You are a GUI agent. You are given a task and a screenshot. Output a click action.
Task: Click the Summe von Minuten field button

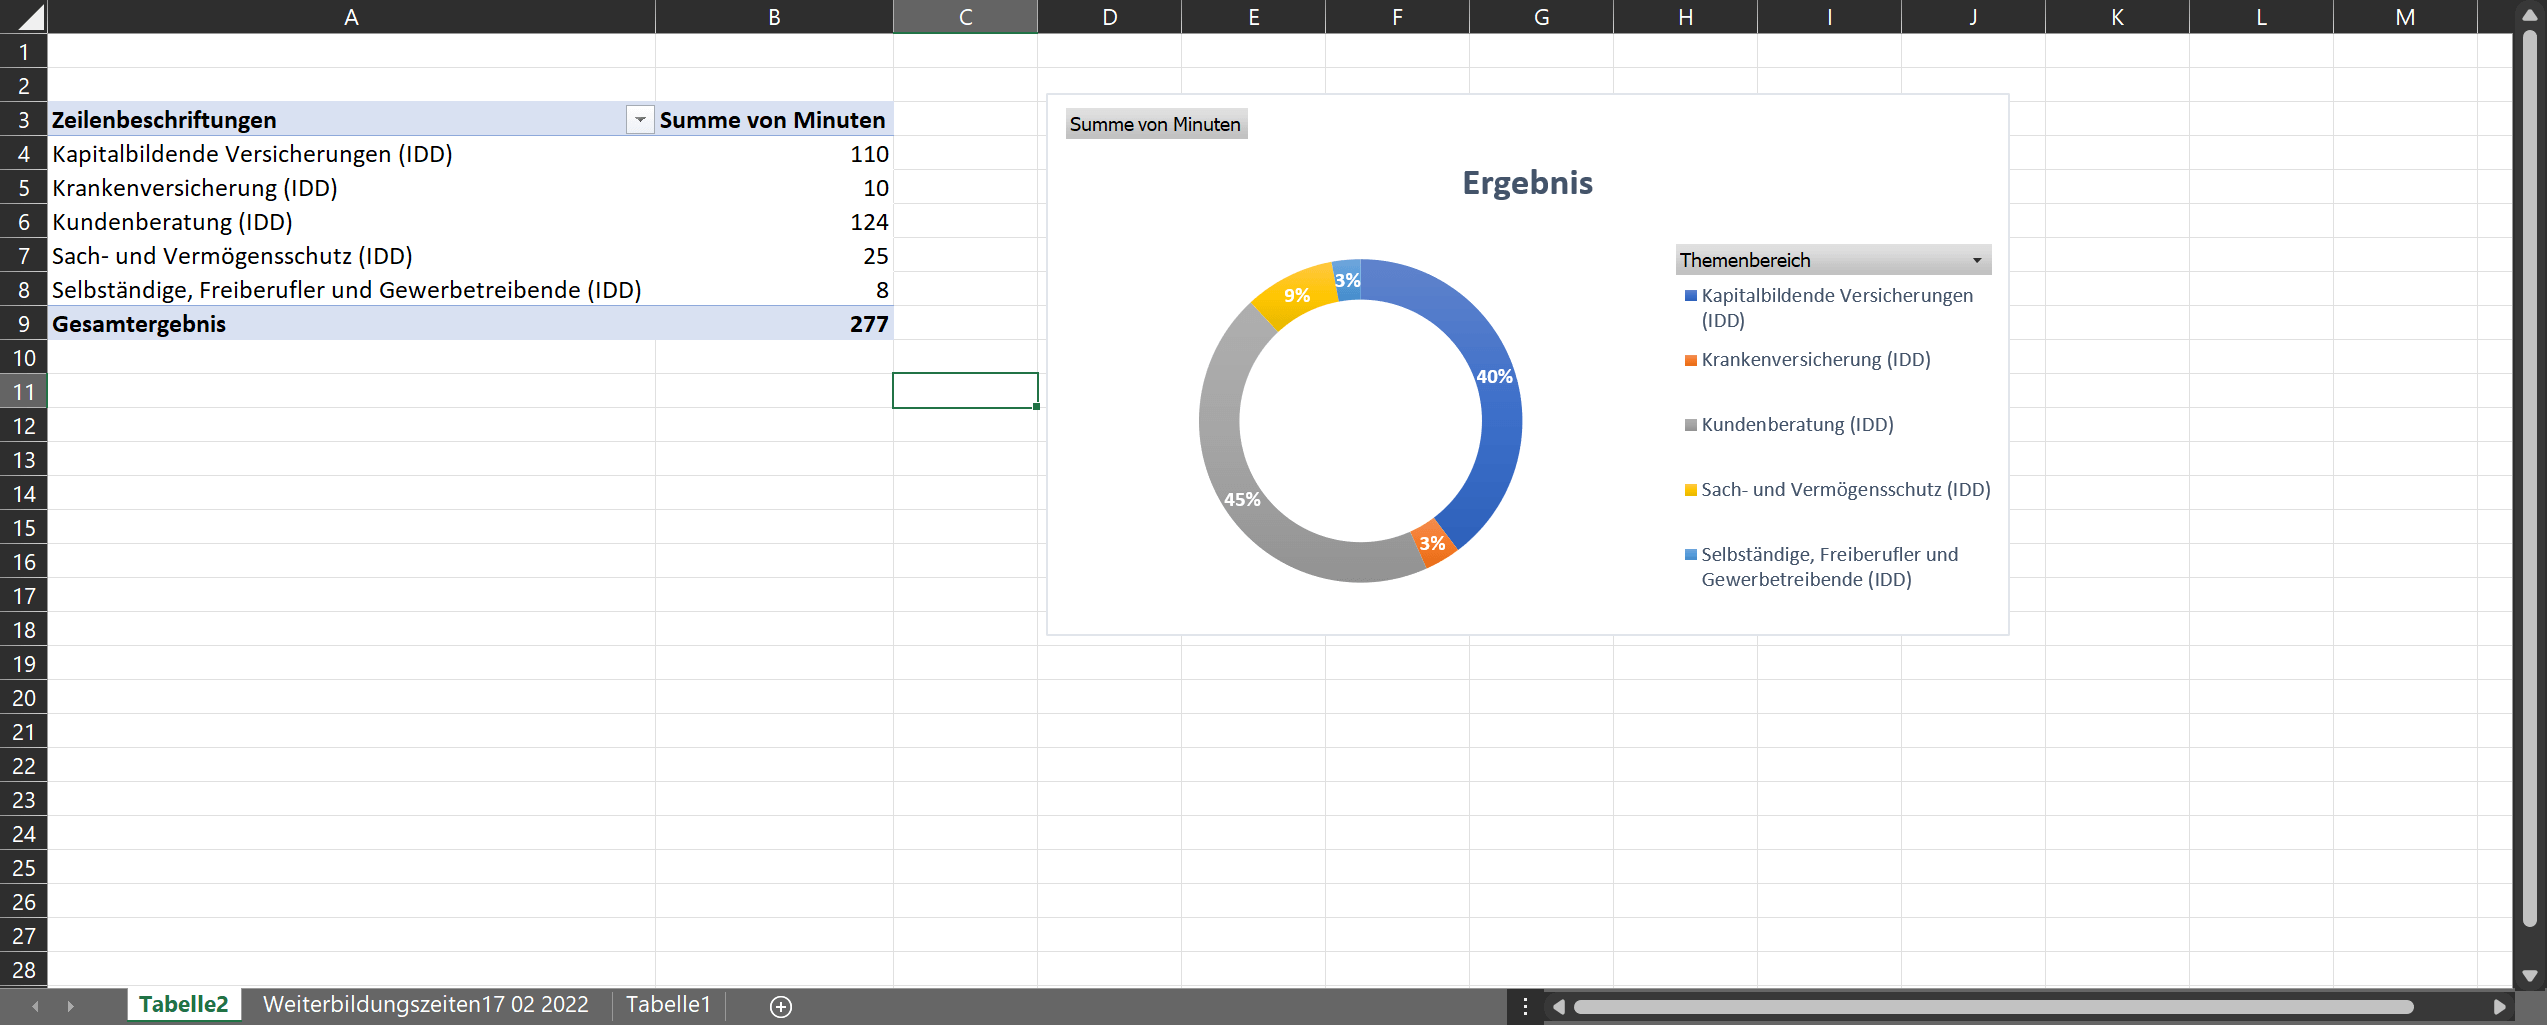click(x=1155, y=124)
